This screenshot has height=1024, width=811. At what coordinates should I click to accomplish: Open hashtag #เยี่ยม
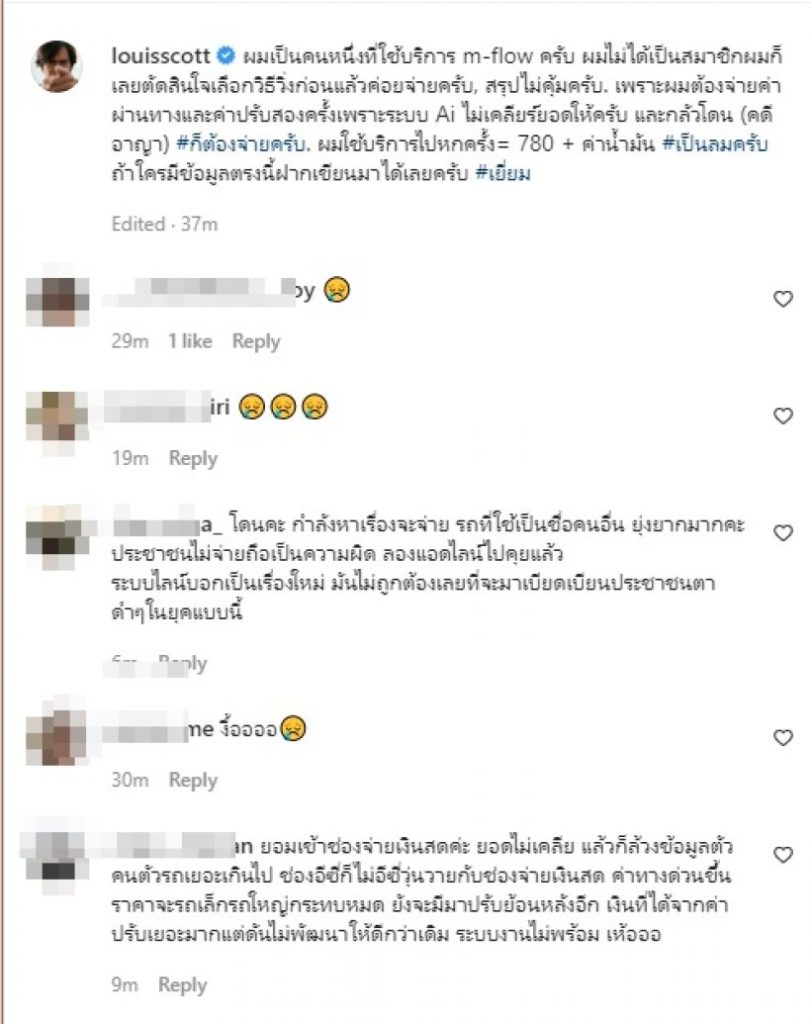(x=503, y=173)
